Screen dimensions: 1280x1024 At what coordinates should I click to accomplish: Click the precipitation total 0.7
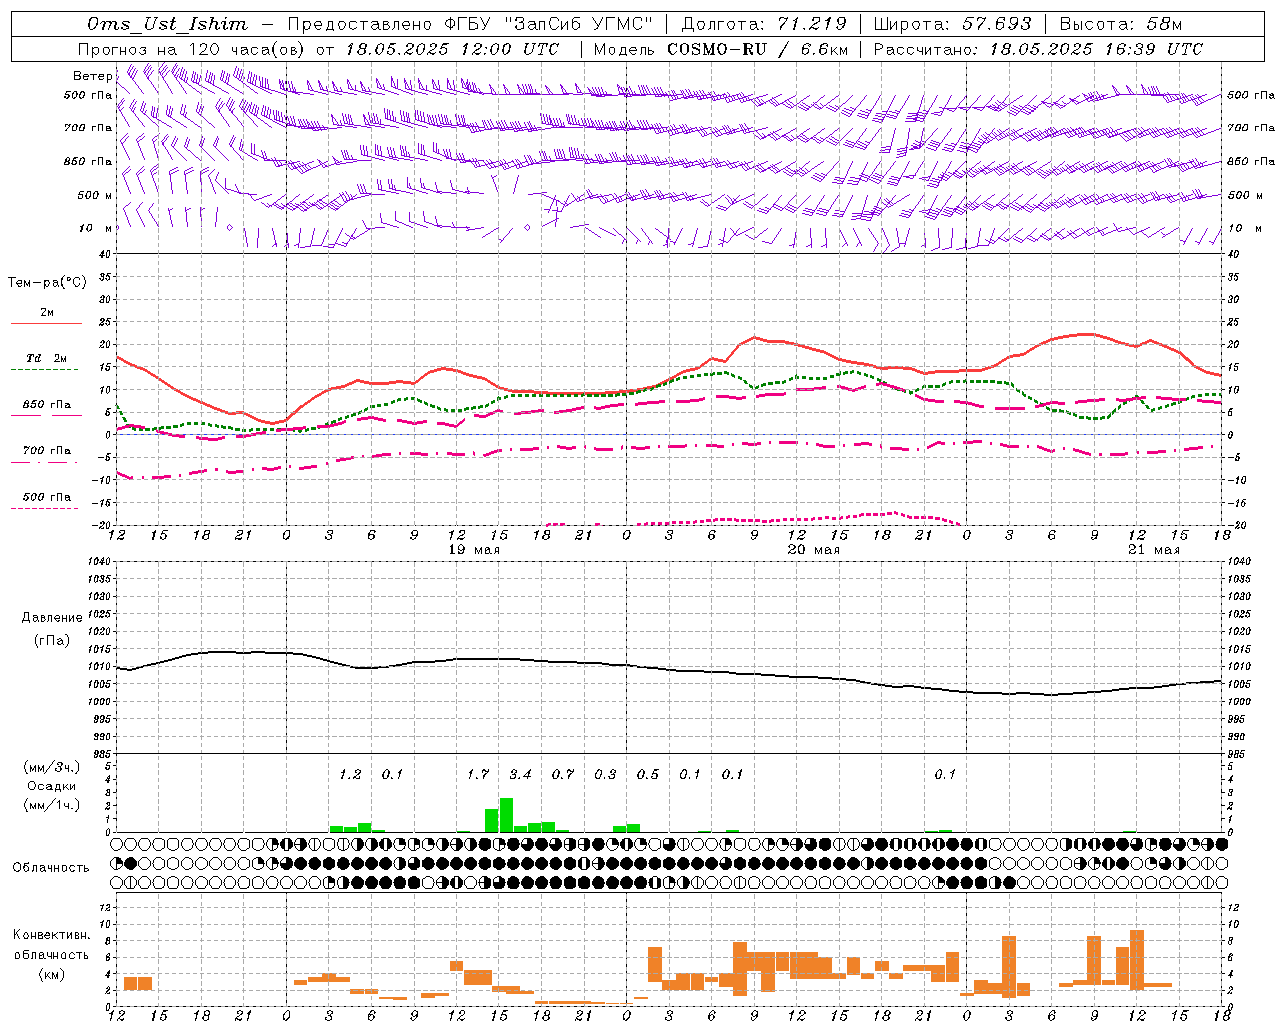click(563, 774)
